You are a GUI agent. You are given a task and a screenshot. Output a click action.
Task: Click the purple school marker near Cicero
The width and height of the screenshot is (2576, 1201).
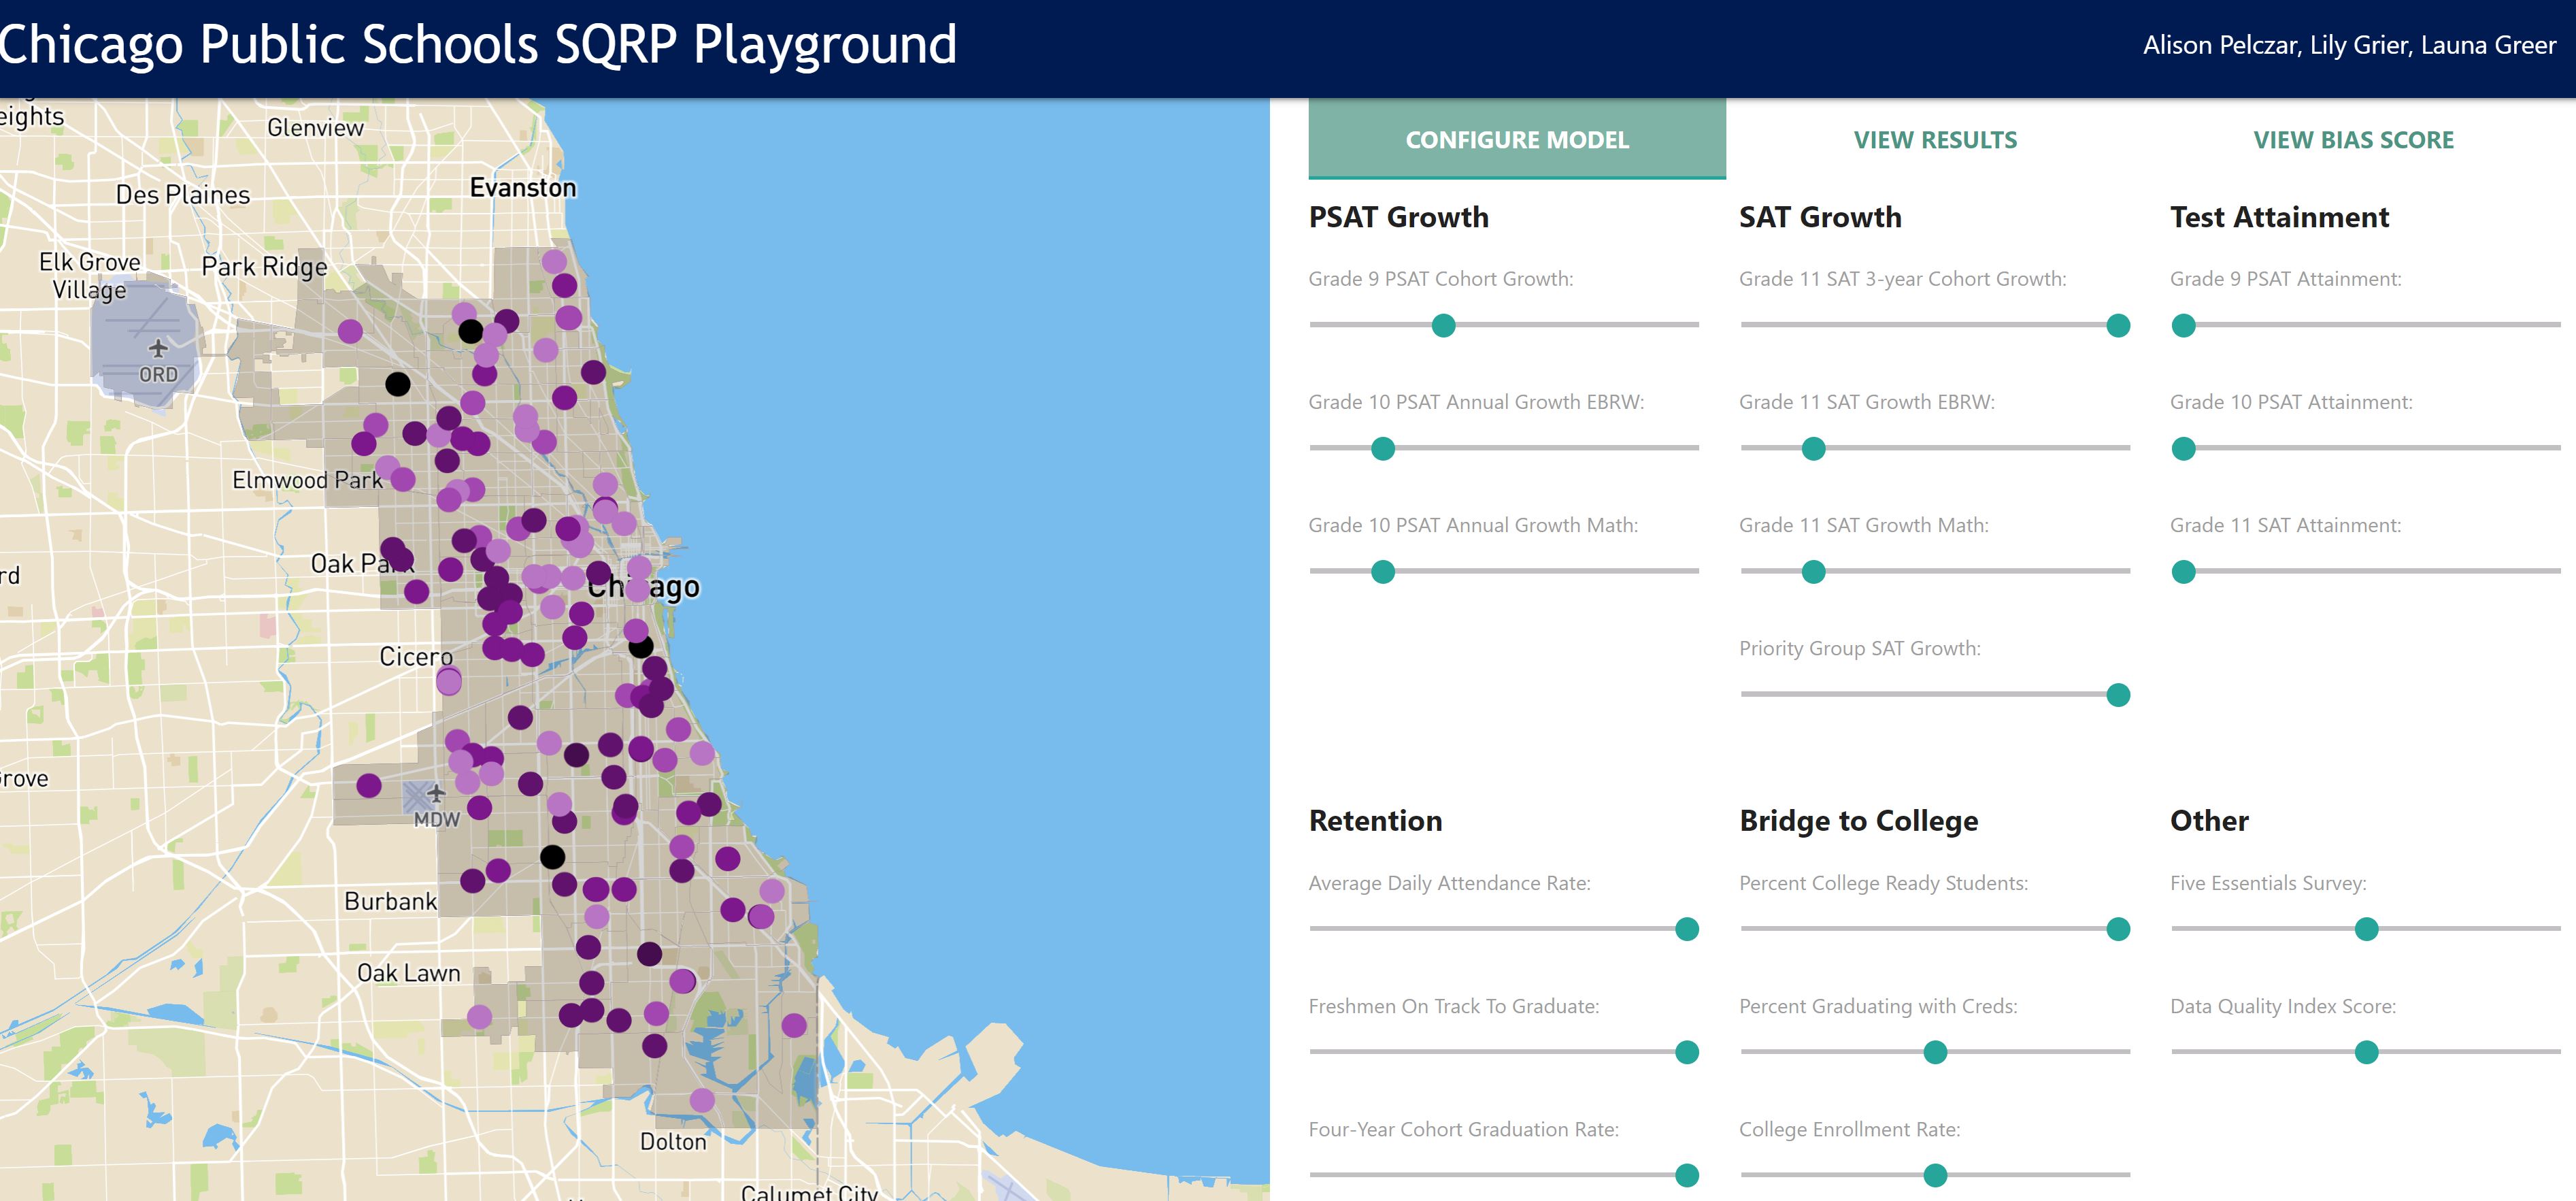point(449,681)
